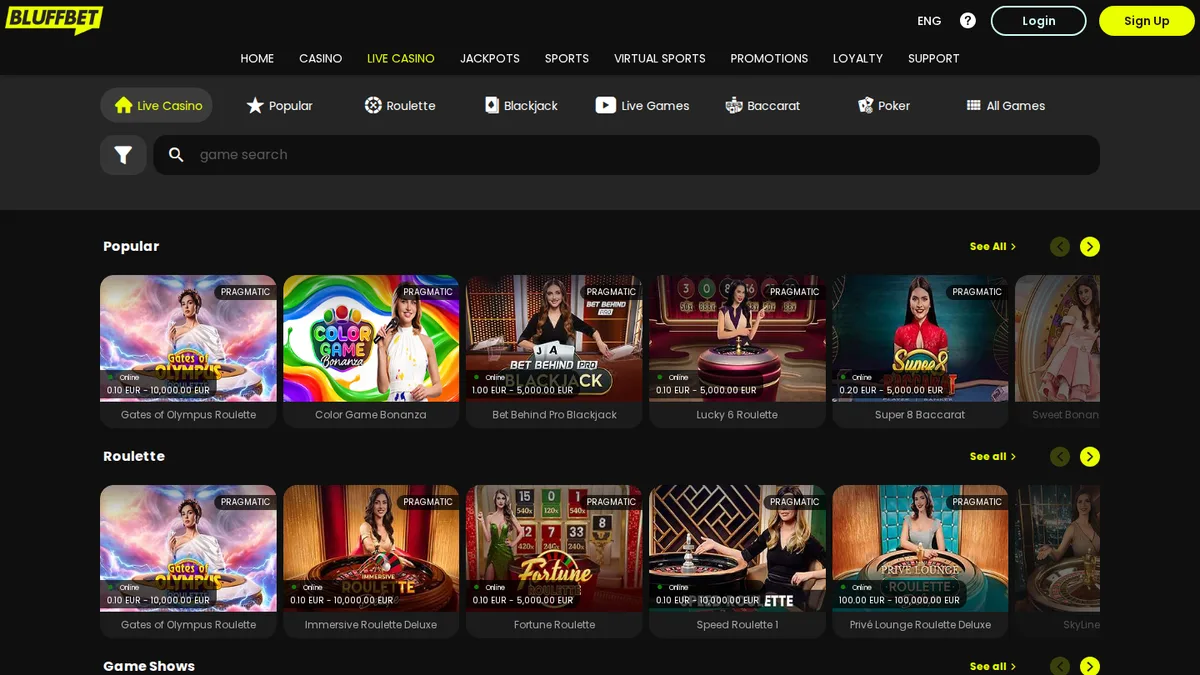
Task: Click '100.00 EUR - 100,000.00 EUR' bet limits
Action: [x=899, y=601]
